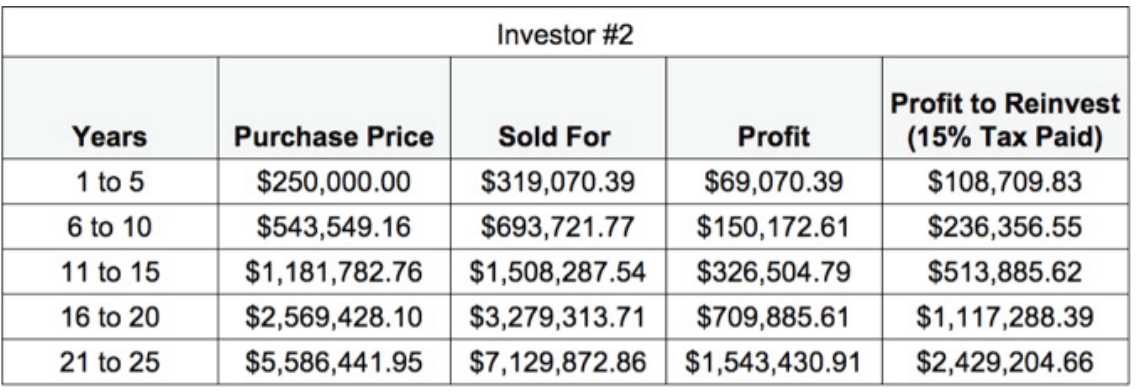Click the $69,070.39 profit cell
This screenshot has width=1136, height=392.
[x=774, y=182]
